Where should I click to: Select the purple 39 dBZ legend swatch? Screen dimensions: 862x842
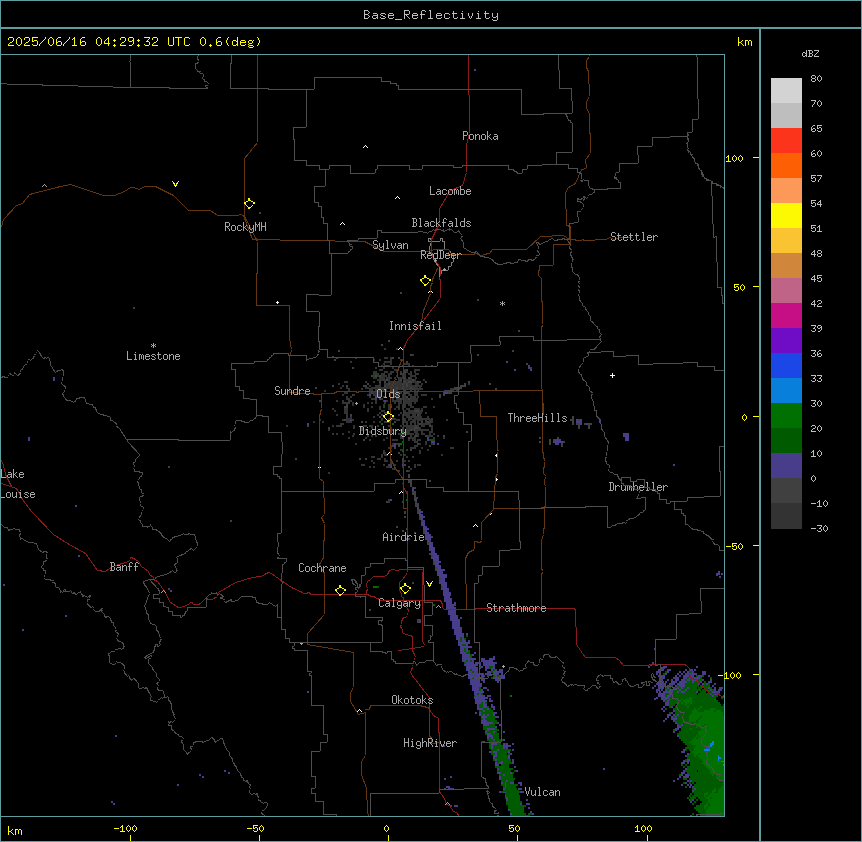(x=786, y=340)
